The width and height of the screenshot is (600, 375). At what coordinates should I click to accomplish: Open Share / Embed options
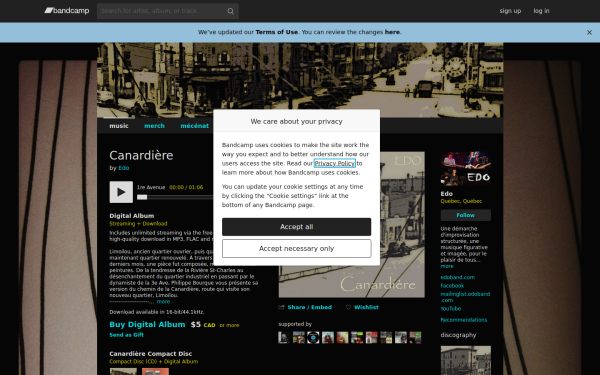(x=310, y=307)
